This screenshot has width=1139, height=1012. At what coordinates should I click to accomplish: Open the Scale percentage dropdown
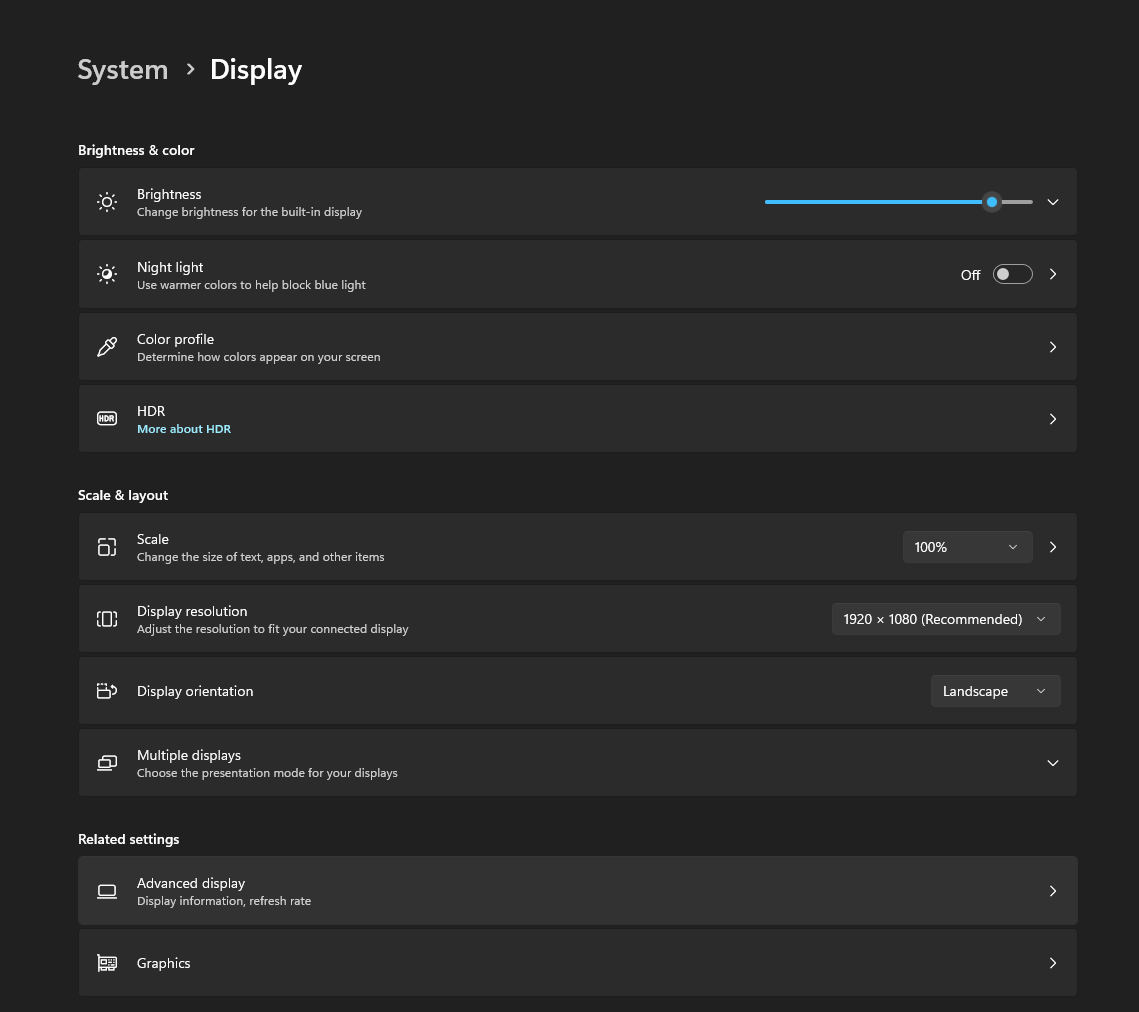click(967, 547)
